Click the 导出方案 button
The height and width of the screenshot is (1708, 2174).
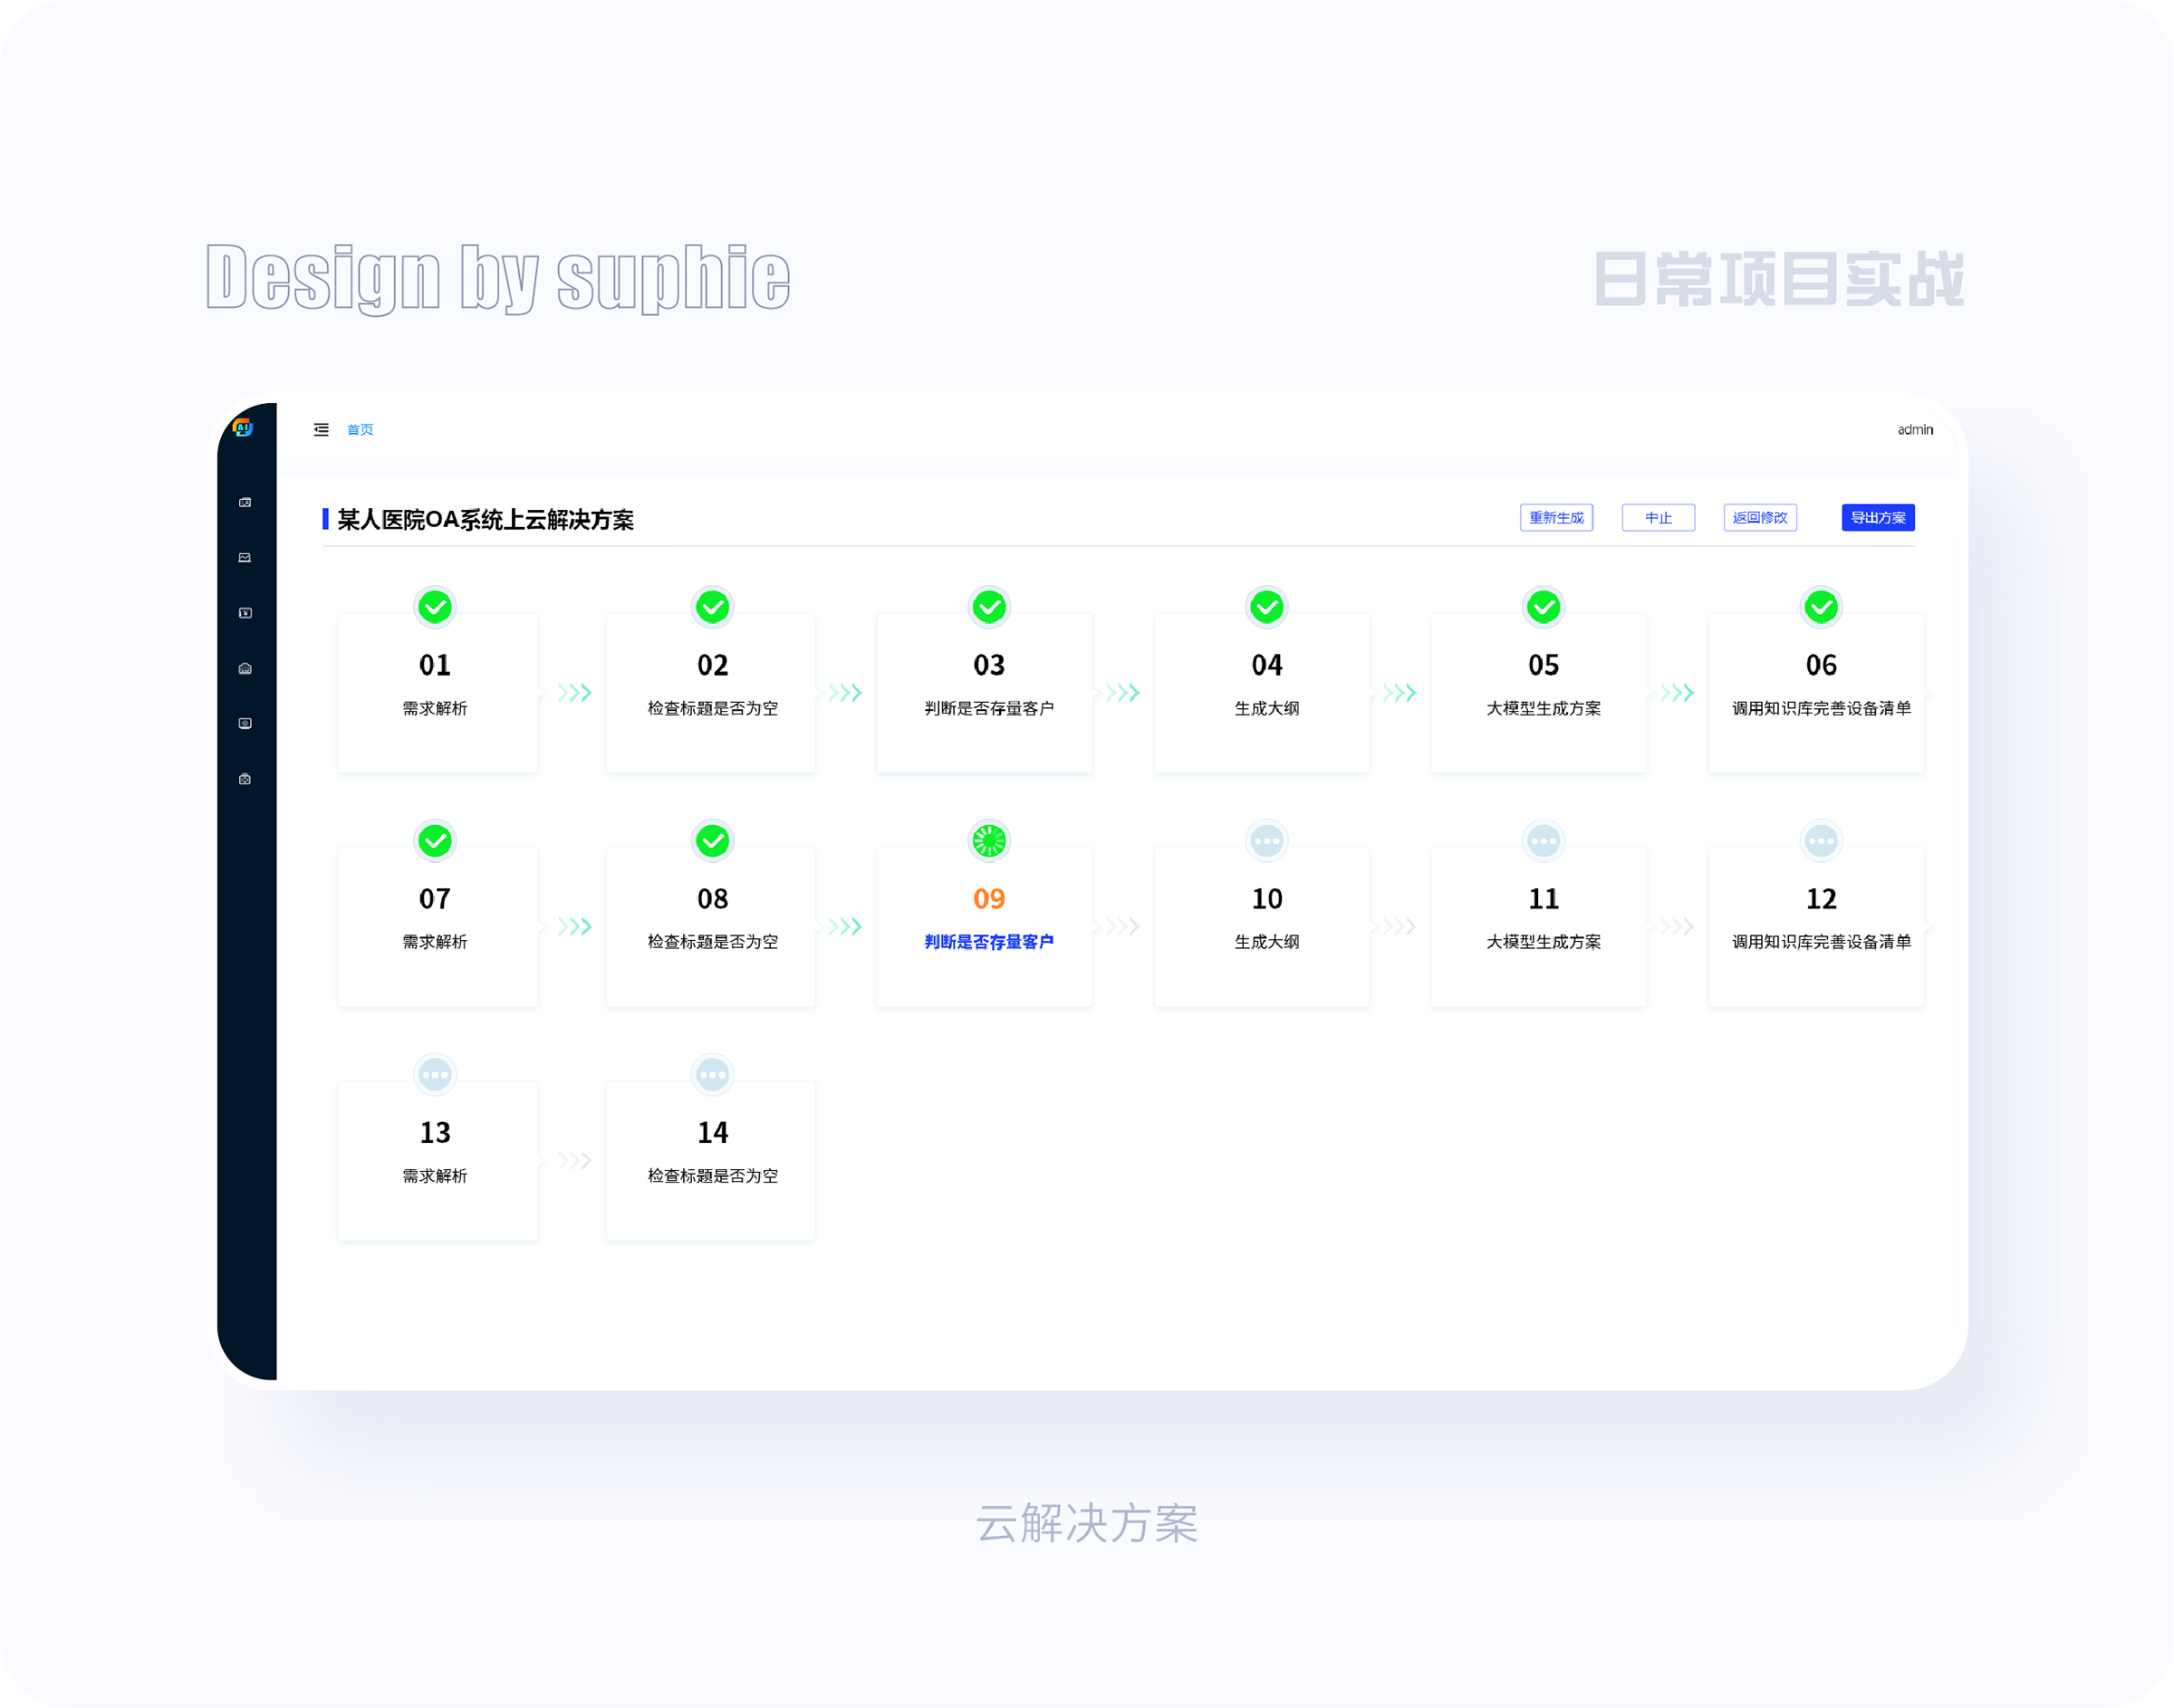pyautogui.click(x=1878, y=518)
